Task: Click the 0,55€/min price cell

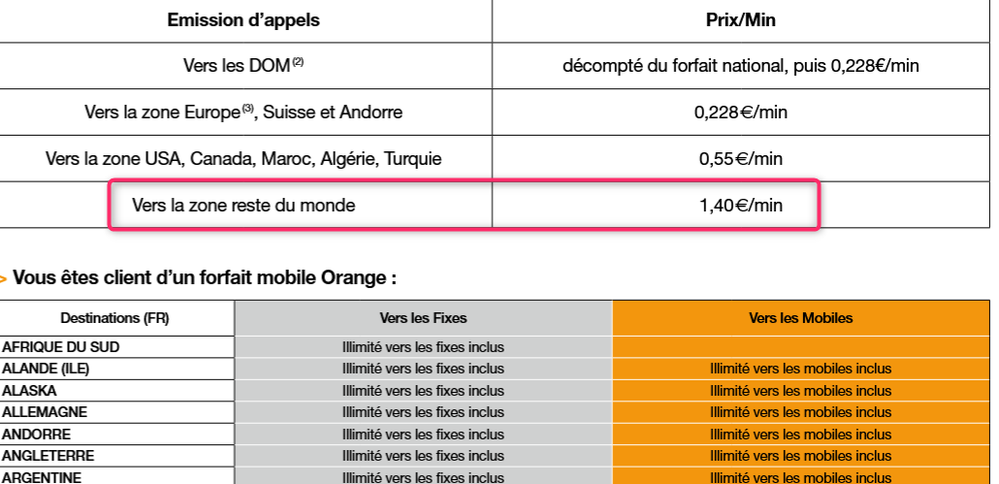Action: (740, 159)
